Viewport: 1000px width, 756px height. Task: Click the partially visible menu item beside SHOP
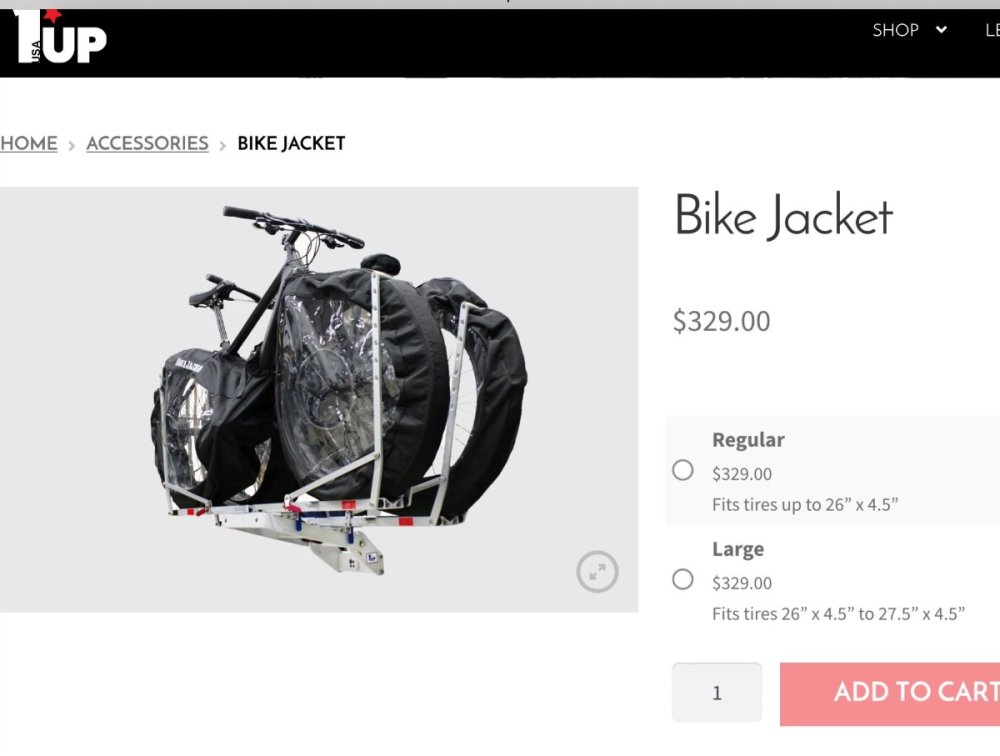[992, 30]
